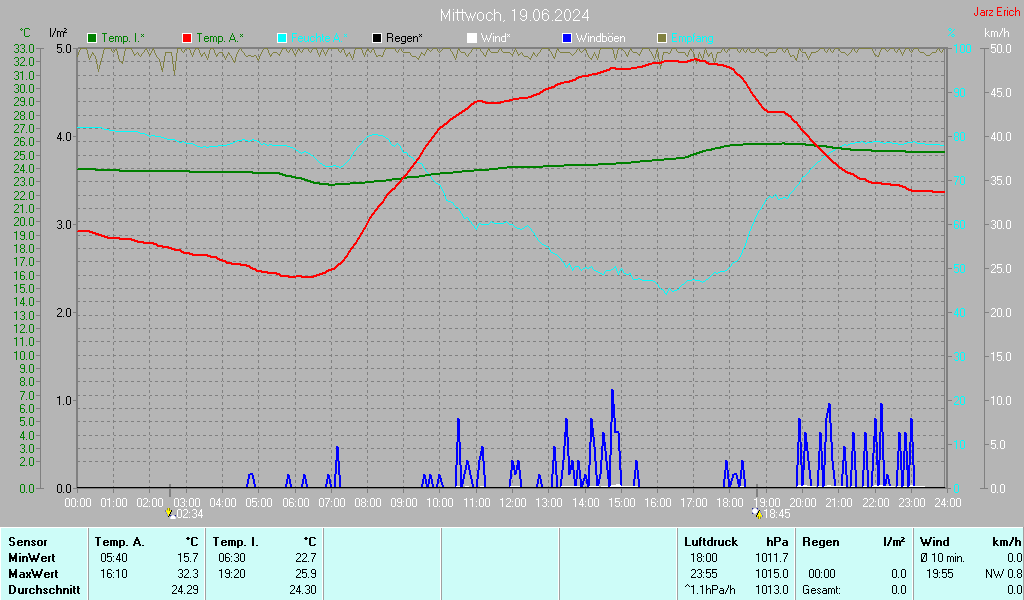Click the '°C' unit label above the temperature axis
Screen dimensions: 1024x600
(24, 33)
